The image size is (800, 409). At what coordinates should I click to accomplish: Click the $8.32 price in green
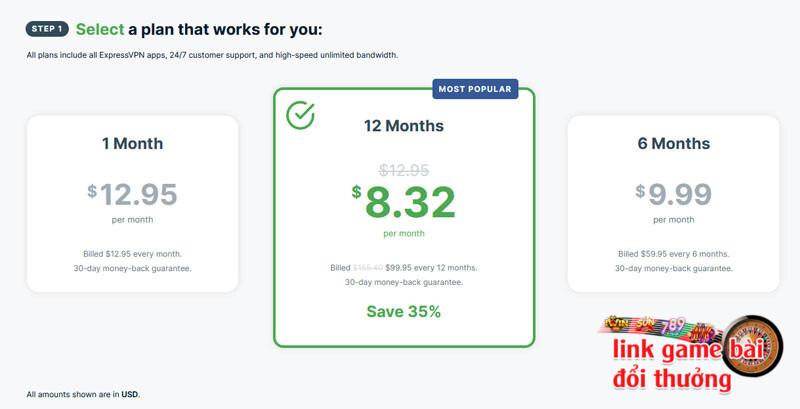[x=404, y=202]
